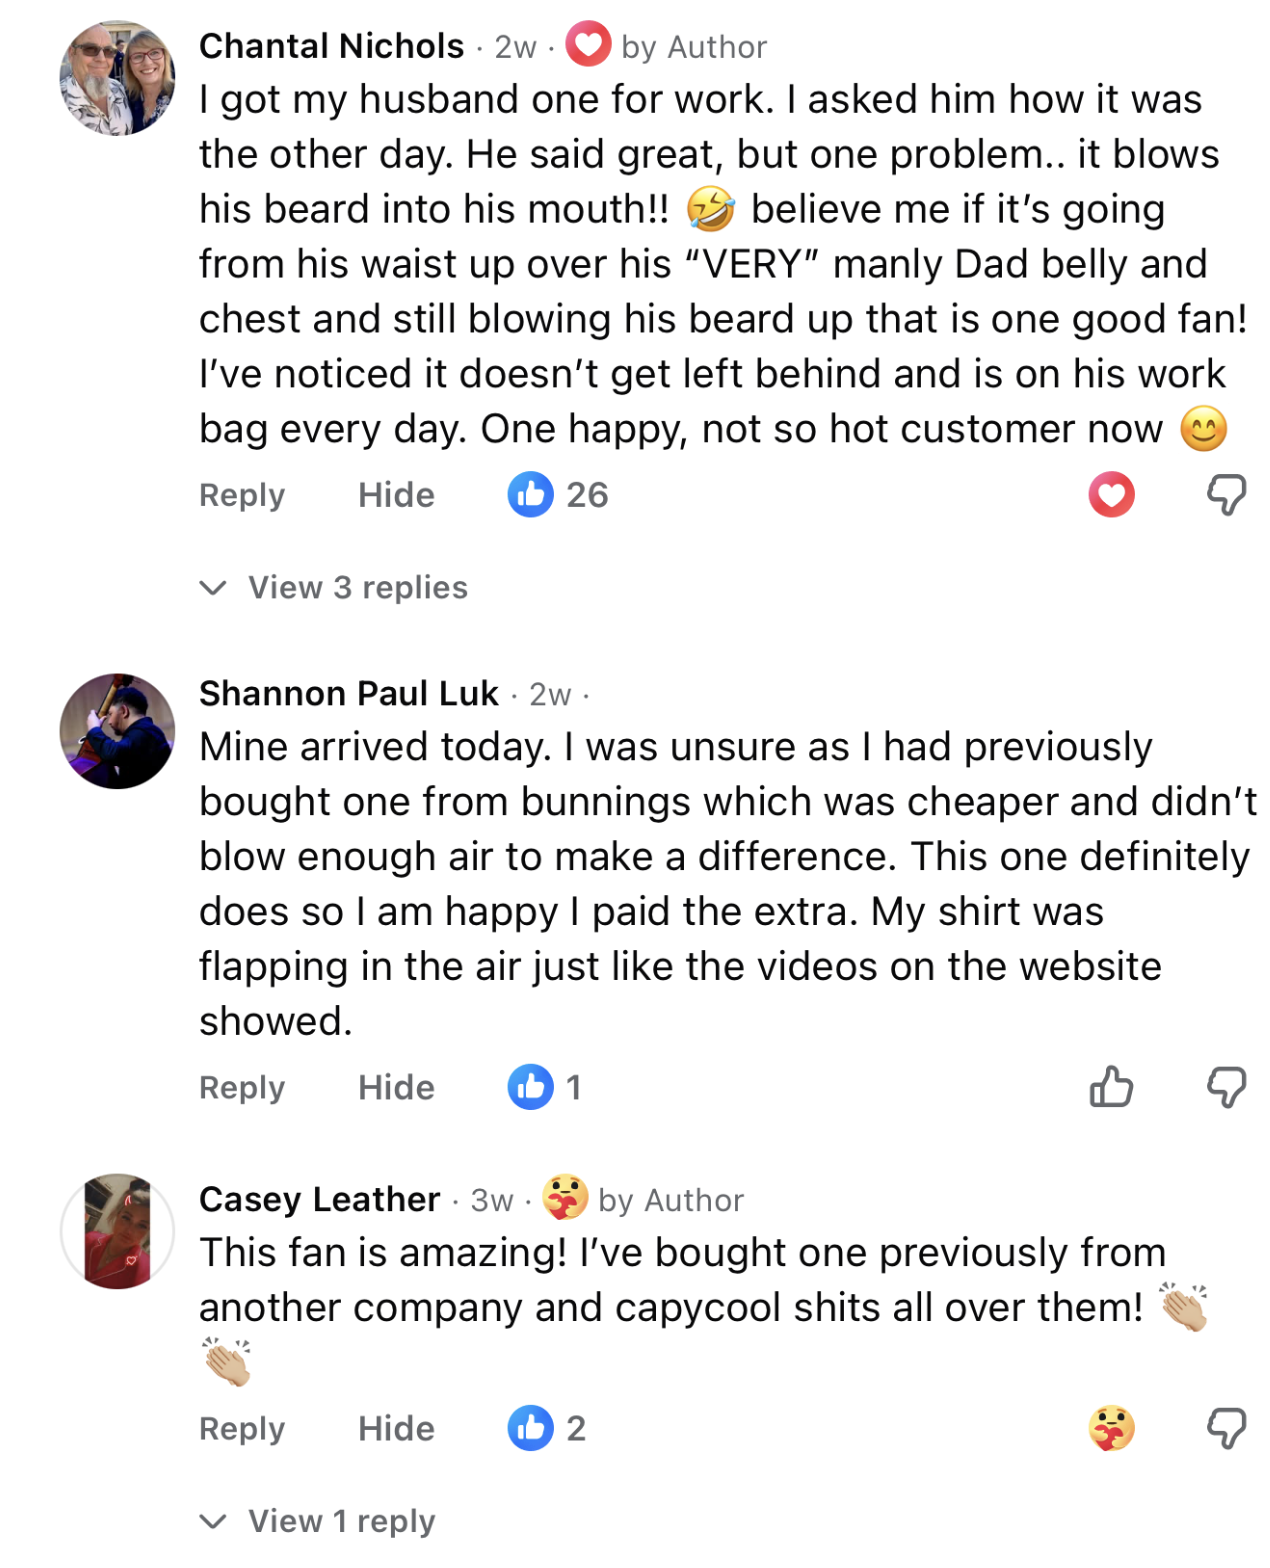Hide Shannon Paul Luk's comment
Viewport: 1270px width, 1568px height.
pos(396,1087)
